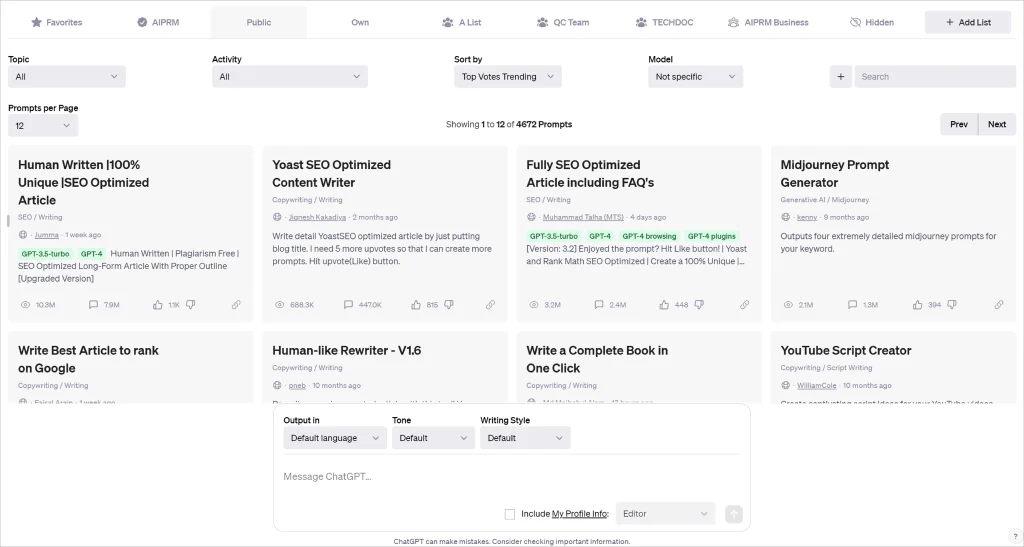Image resolution: width=1024 pixels, height=547 pixels.
Task: Expand the Tone dropdown
Action: 432,438
